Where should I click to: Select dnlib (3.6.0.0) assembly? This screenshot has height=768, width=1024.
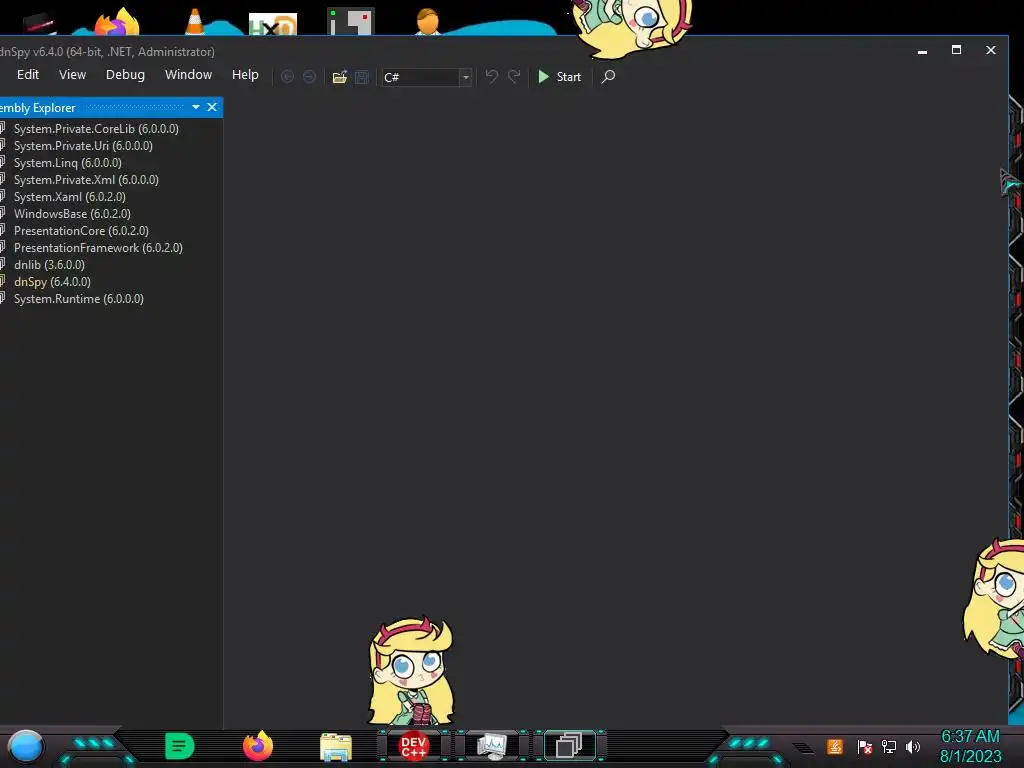49,264
